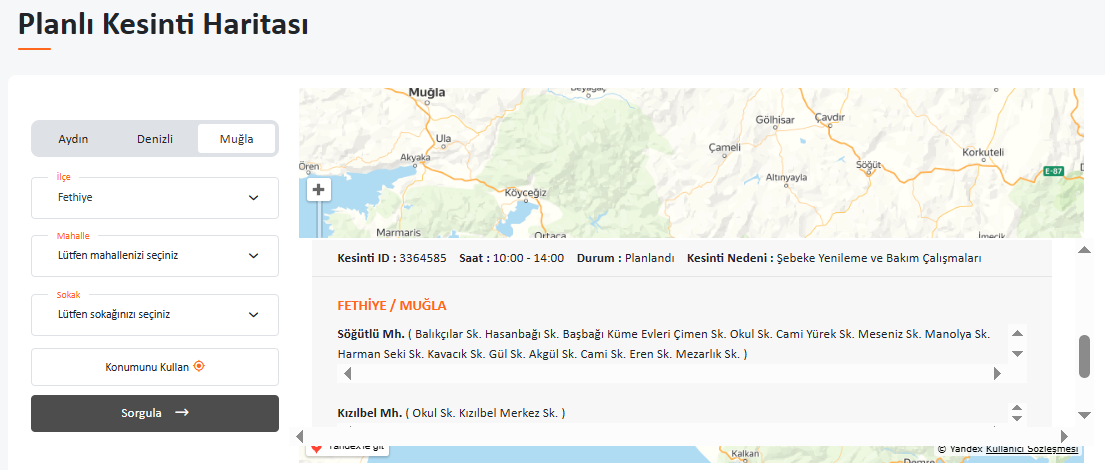This screenshot has width=1105, height=470.
Task: Click the arrow icon on Sorgula
Action: 182,413
